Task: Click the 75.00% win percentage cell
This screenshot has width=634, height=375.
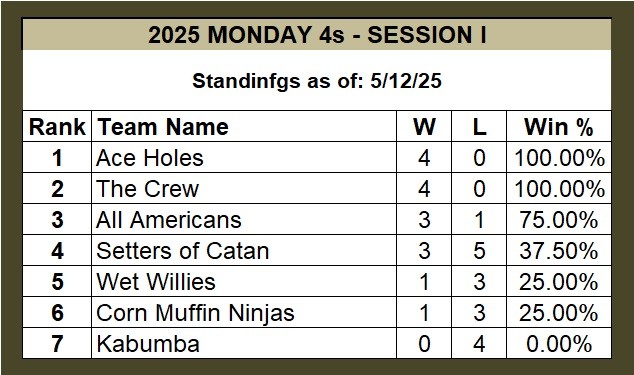Action: (x=559, y=219)
